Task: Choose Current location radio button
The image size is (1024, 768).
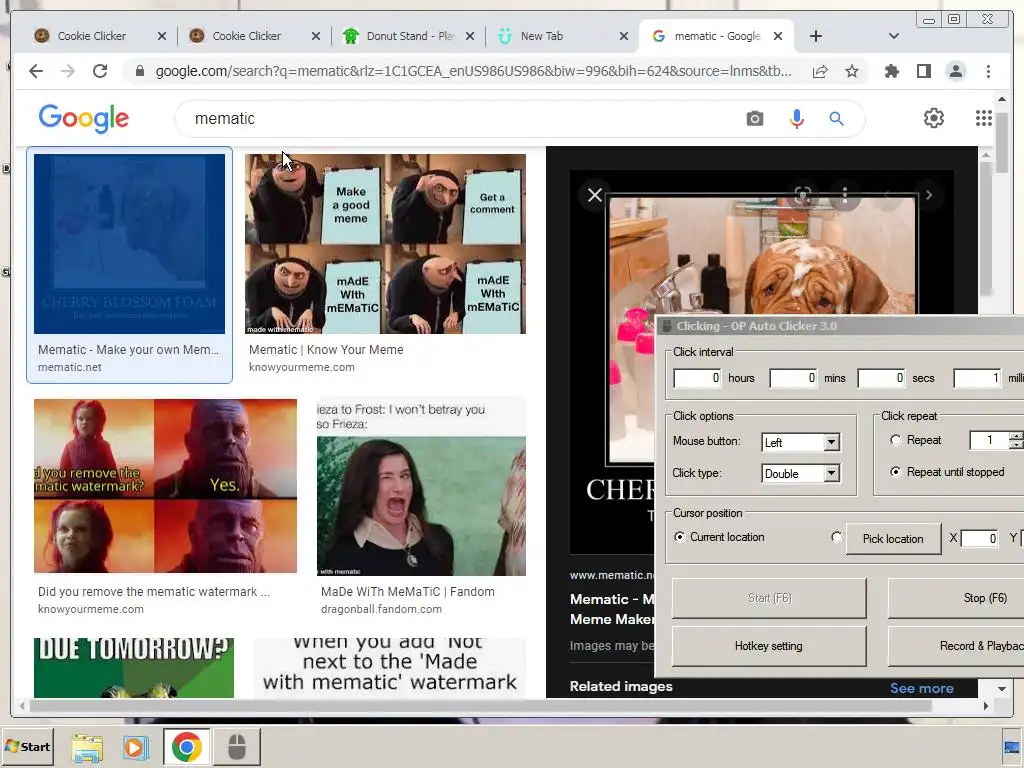Action: tap(680, 537)
